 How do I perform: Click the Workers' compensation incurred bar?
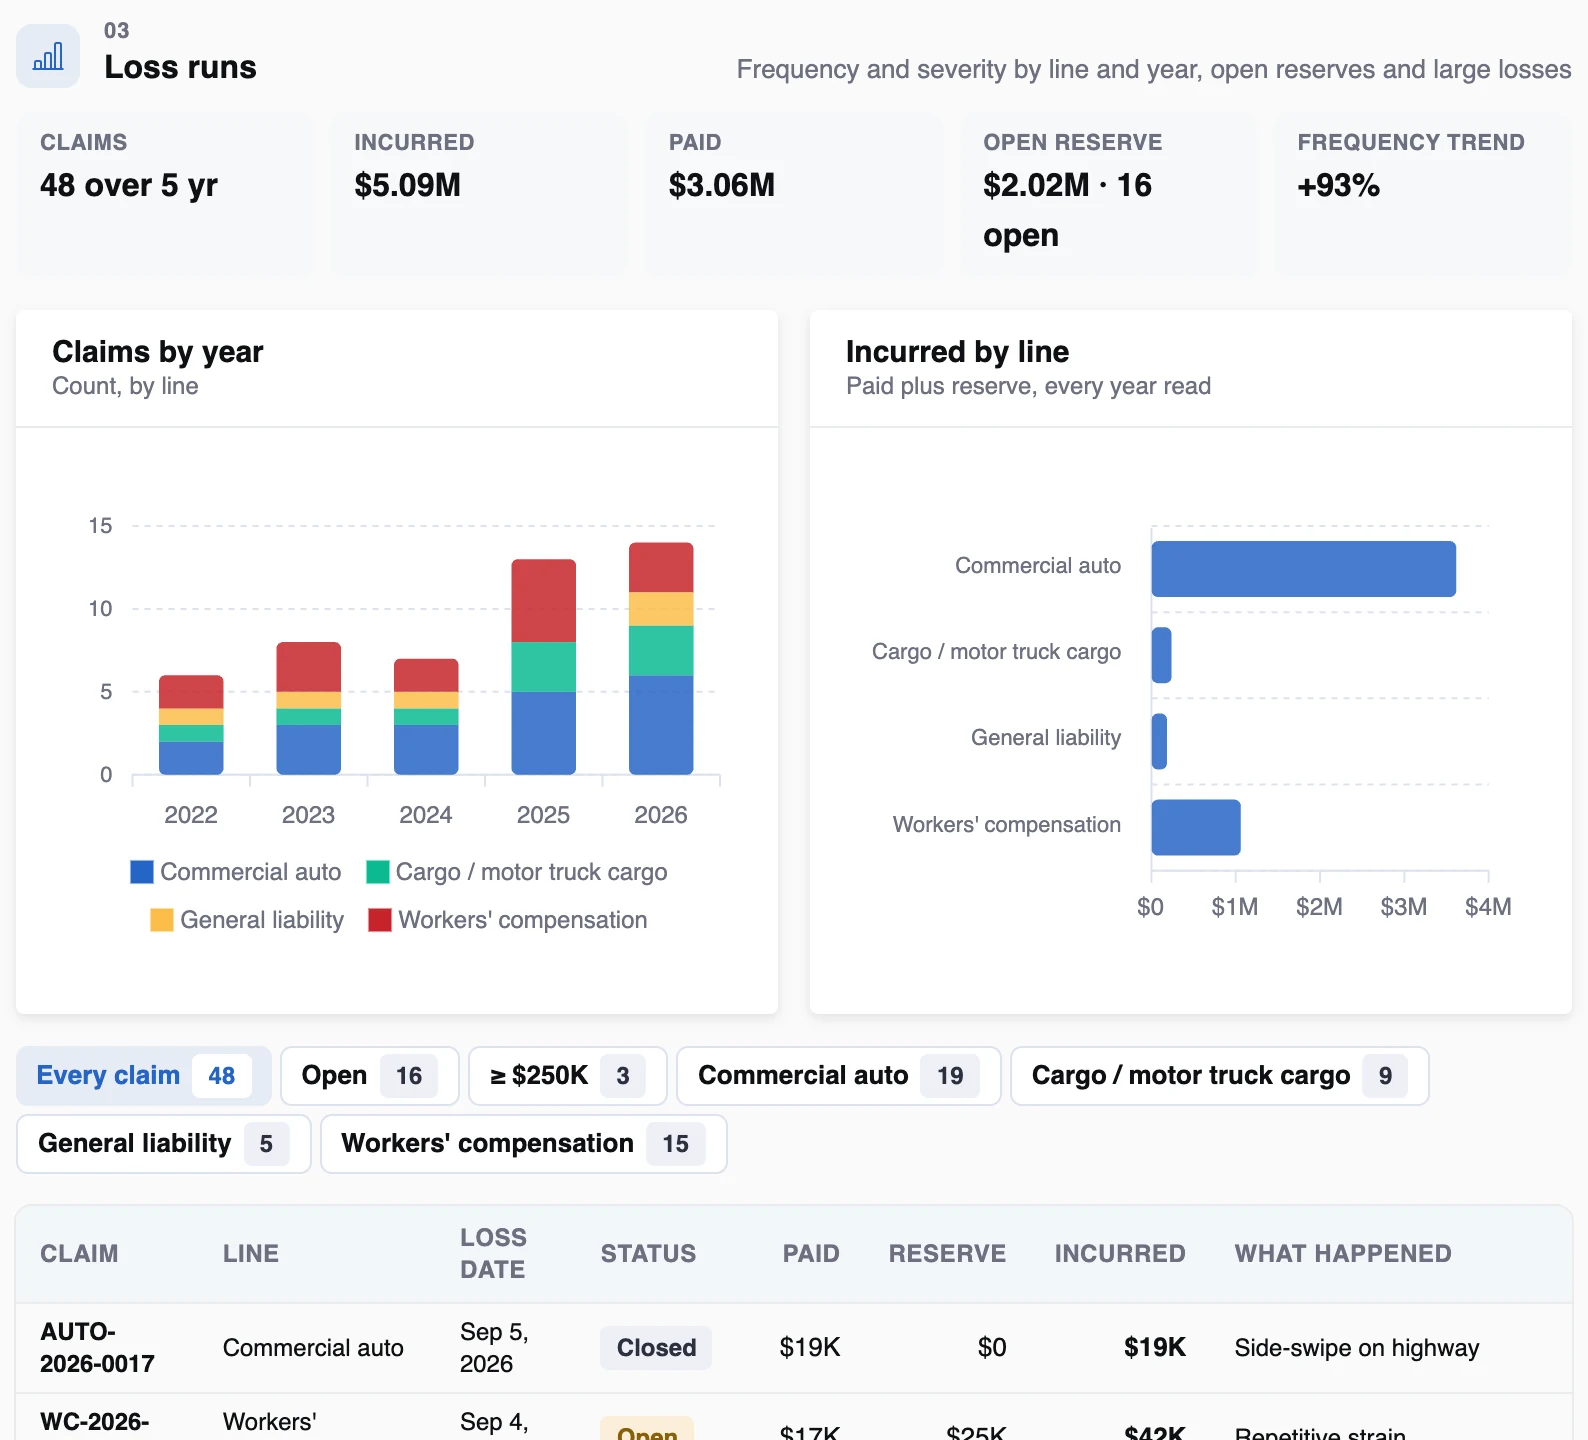[x=1196, y=827]
